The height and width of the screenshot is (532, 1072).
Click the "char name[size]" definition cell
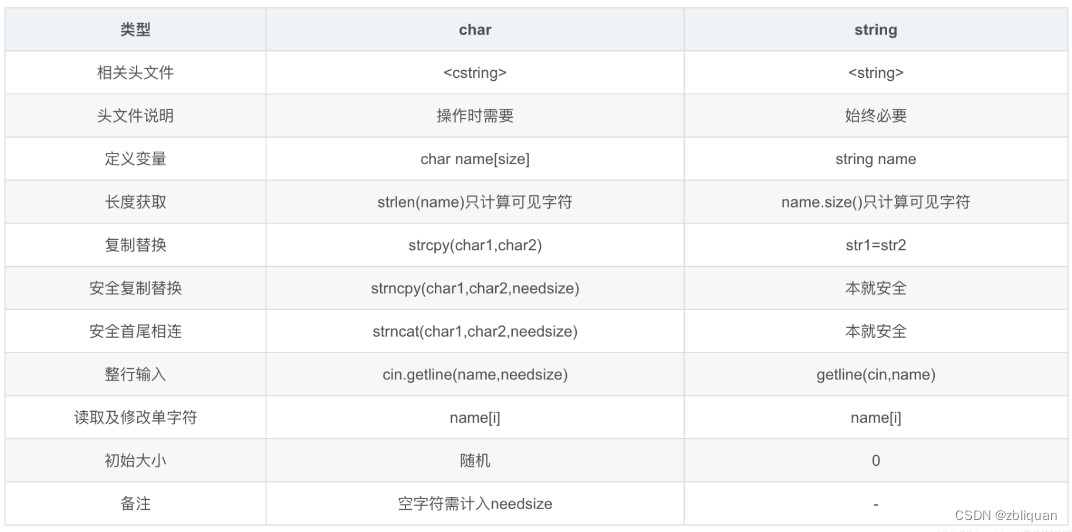[x=475, y=159]
